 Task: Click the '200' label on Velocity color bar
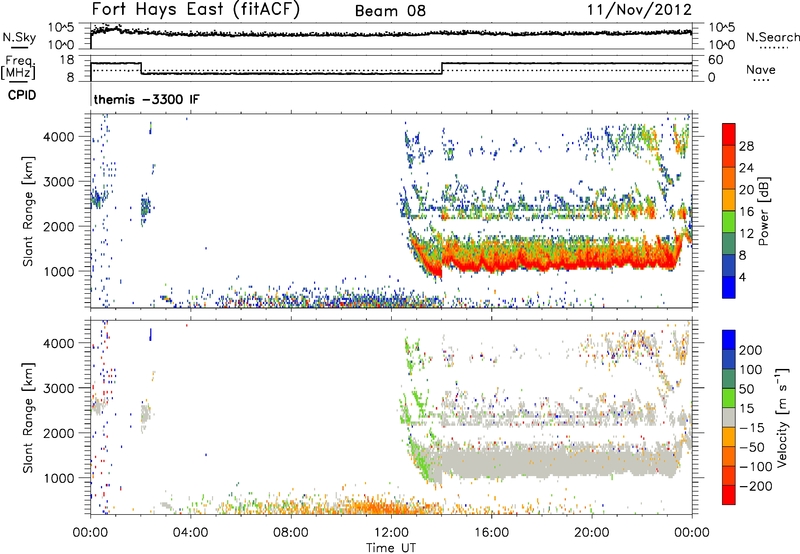pyautogui.click(x=751, y=350)
